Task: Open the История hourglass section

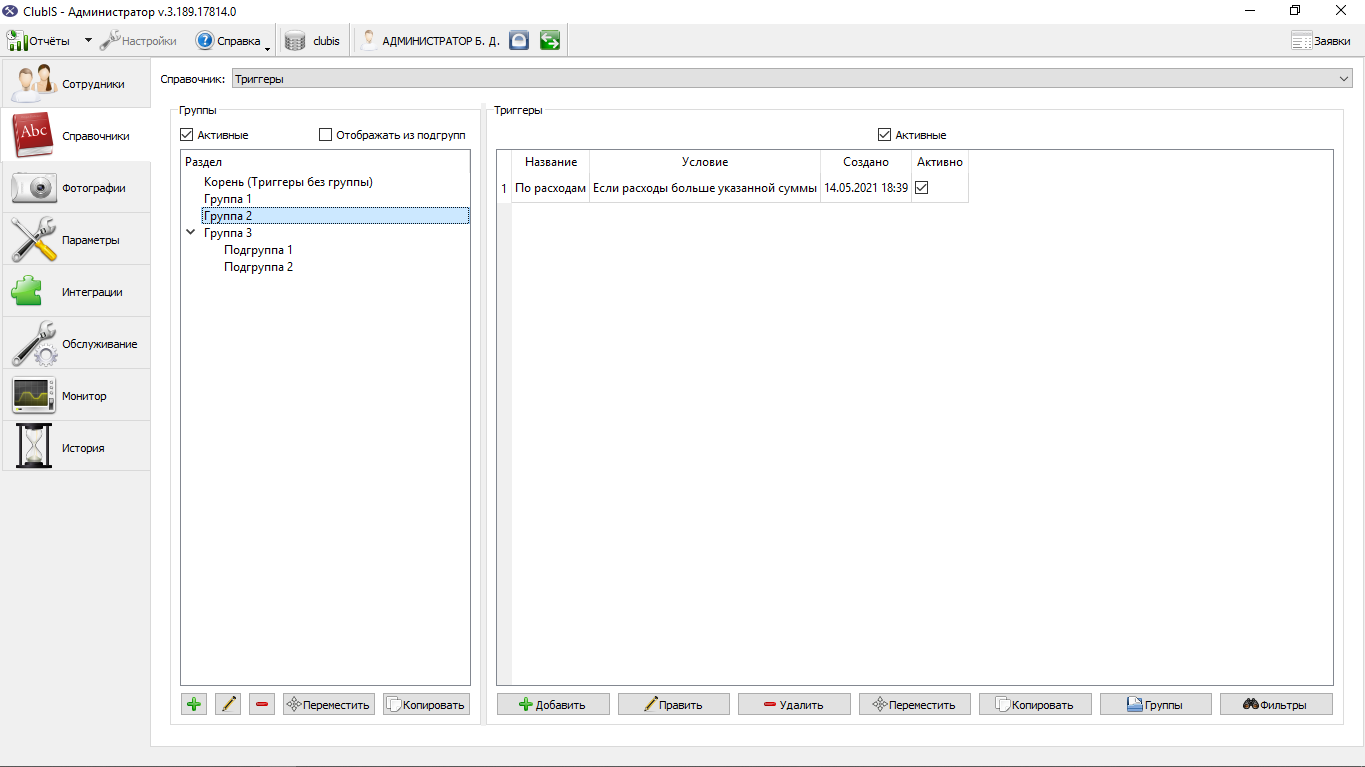Action: pos(76,448)
